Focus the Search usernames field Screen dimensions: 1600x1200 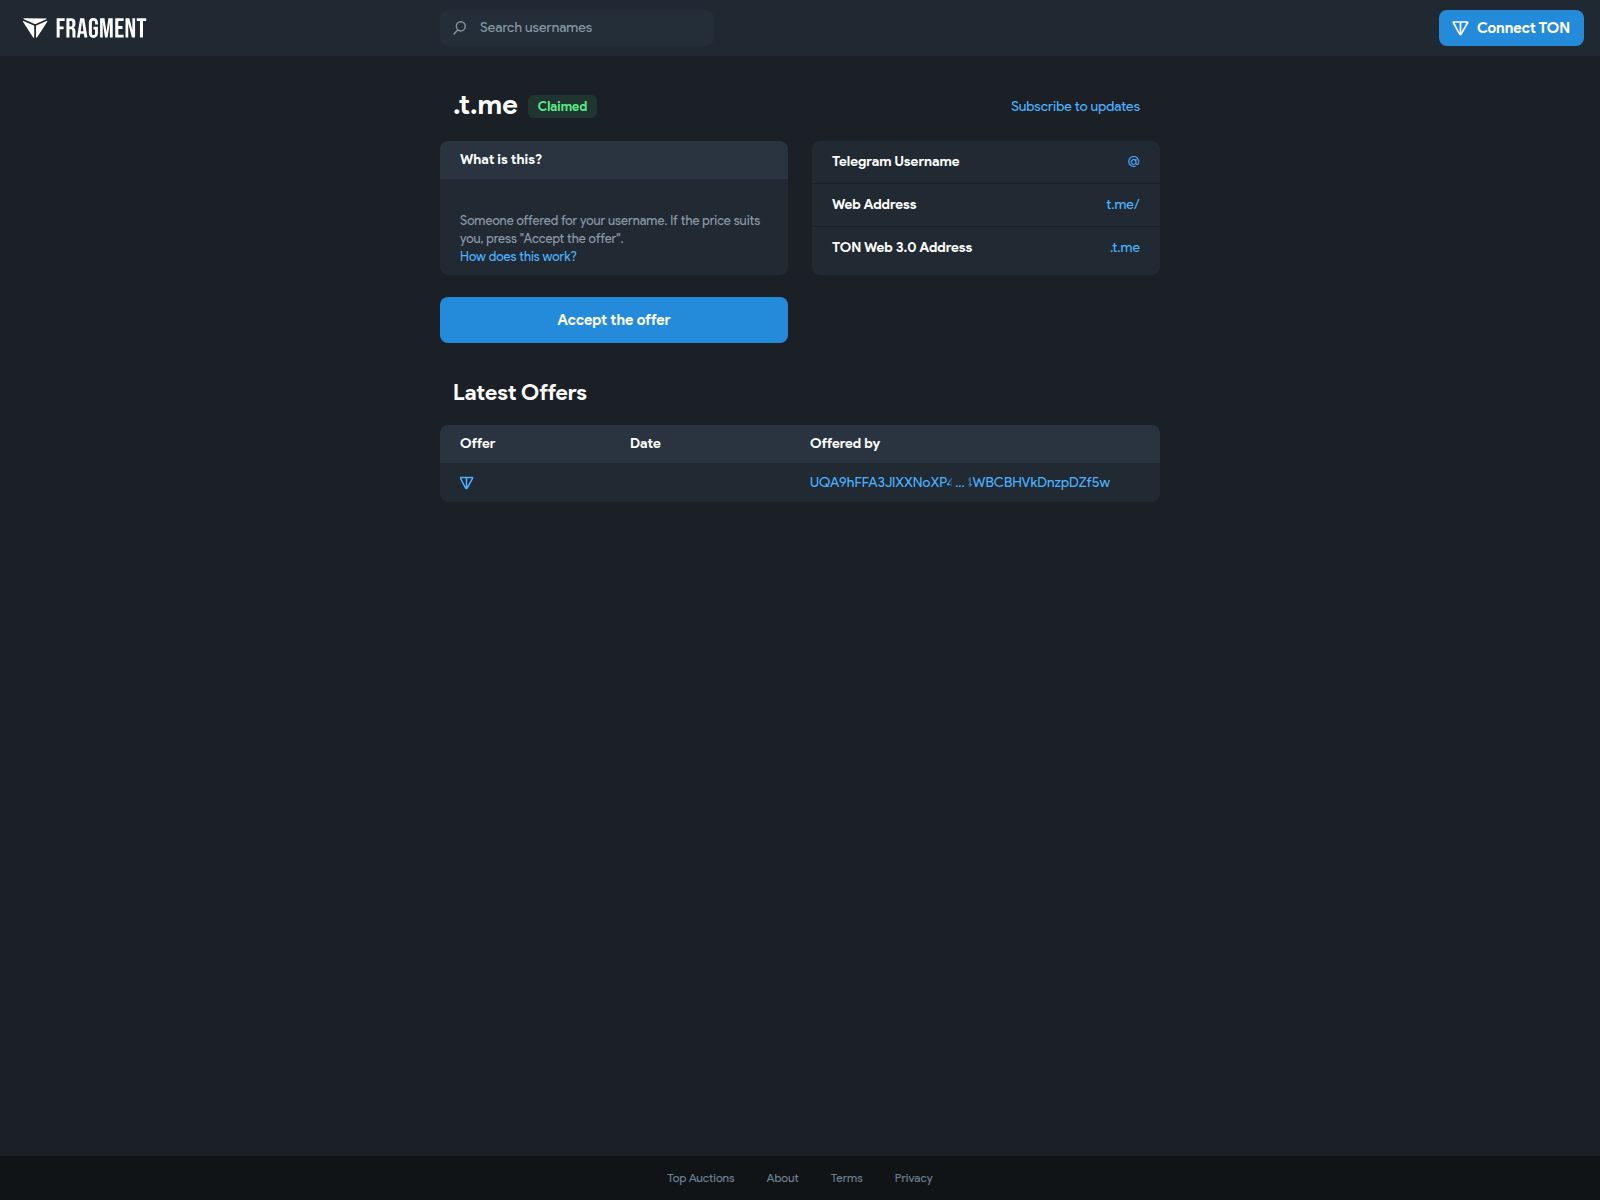point(577,28)
